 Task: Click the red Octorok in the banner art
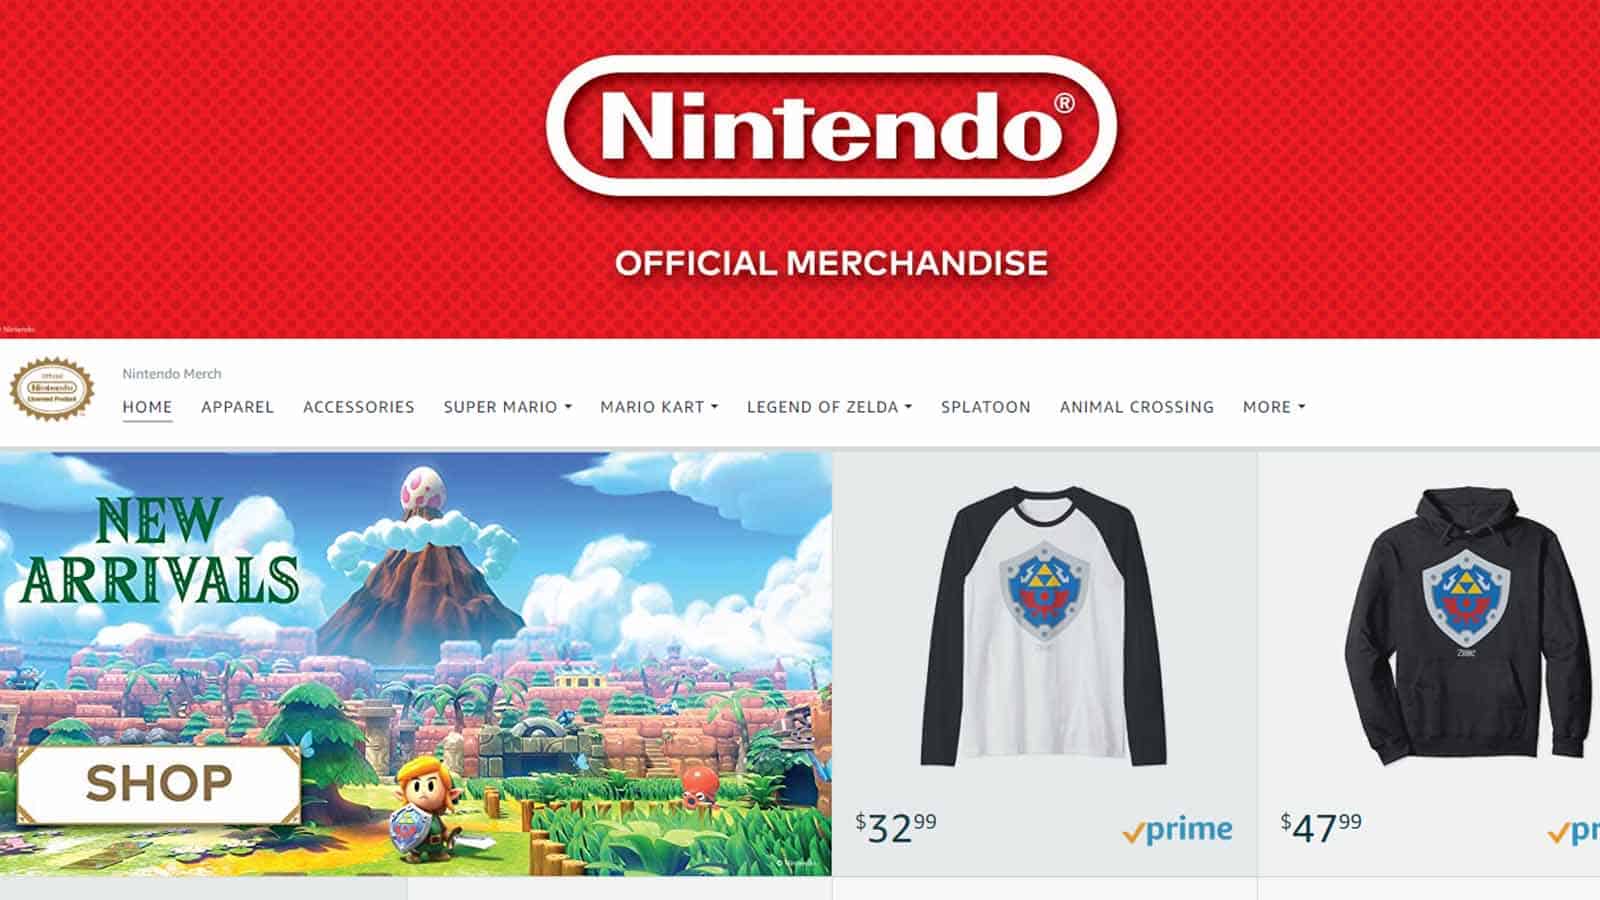[694, 783]
